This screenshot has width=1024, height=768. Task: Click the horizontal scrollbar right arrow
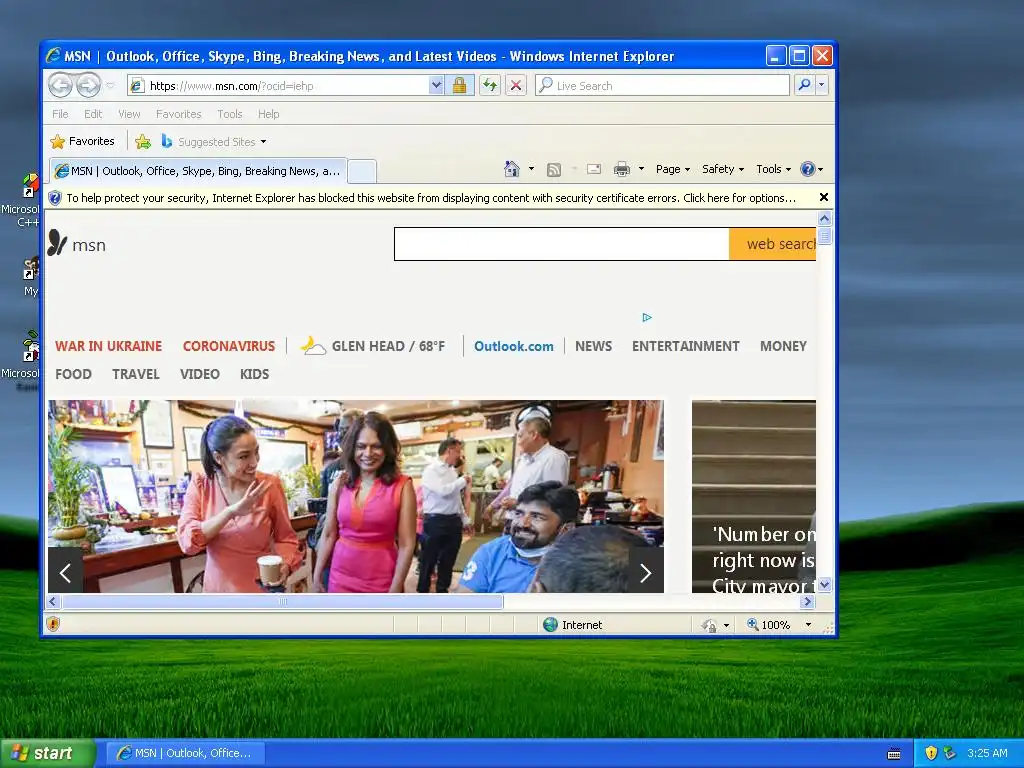click(808, 601)
